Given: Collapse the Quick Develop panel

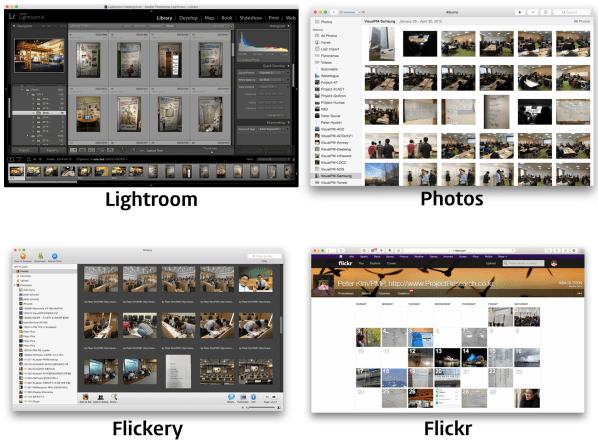Looking at the screenshot, I should 288,66.
